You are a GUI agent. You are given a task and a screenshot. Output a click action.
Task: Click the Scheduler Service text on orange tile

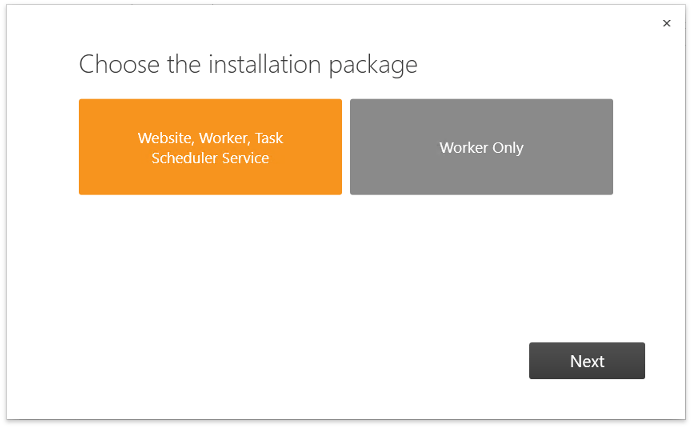[210, 158]
